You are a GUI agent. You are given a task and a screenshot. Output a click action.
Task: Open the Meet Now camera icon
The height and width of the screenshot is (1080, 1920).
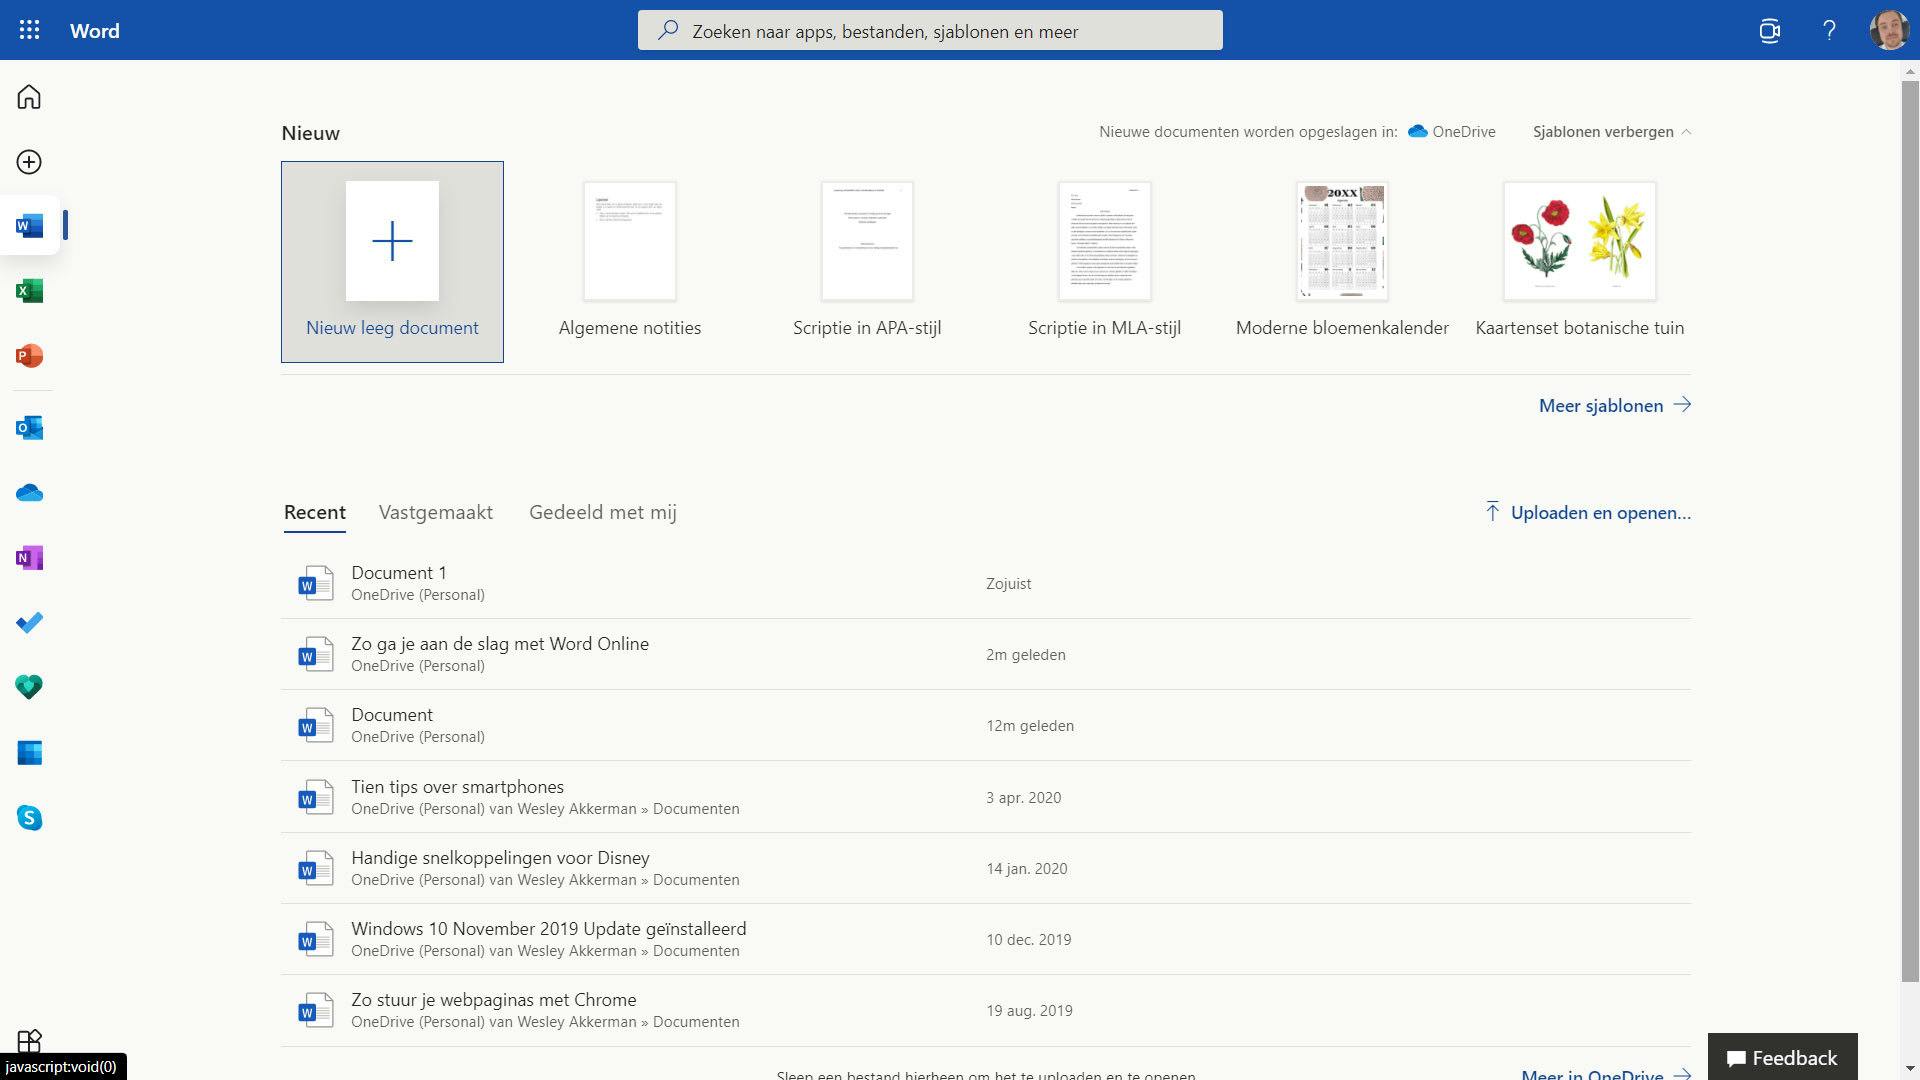pyautogui.click(x=1769, y=30)
